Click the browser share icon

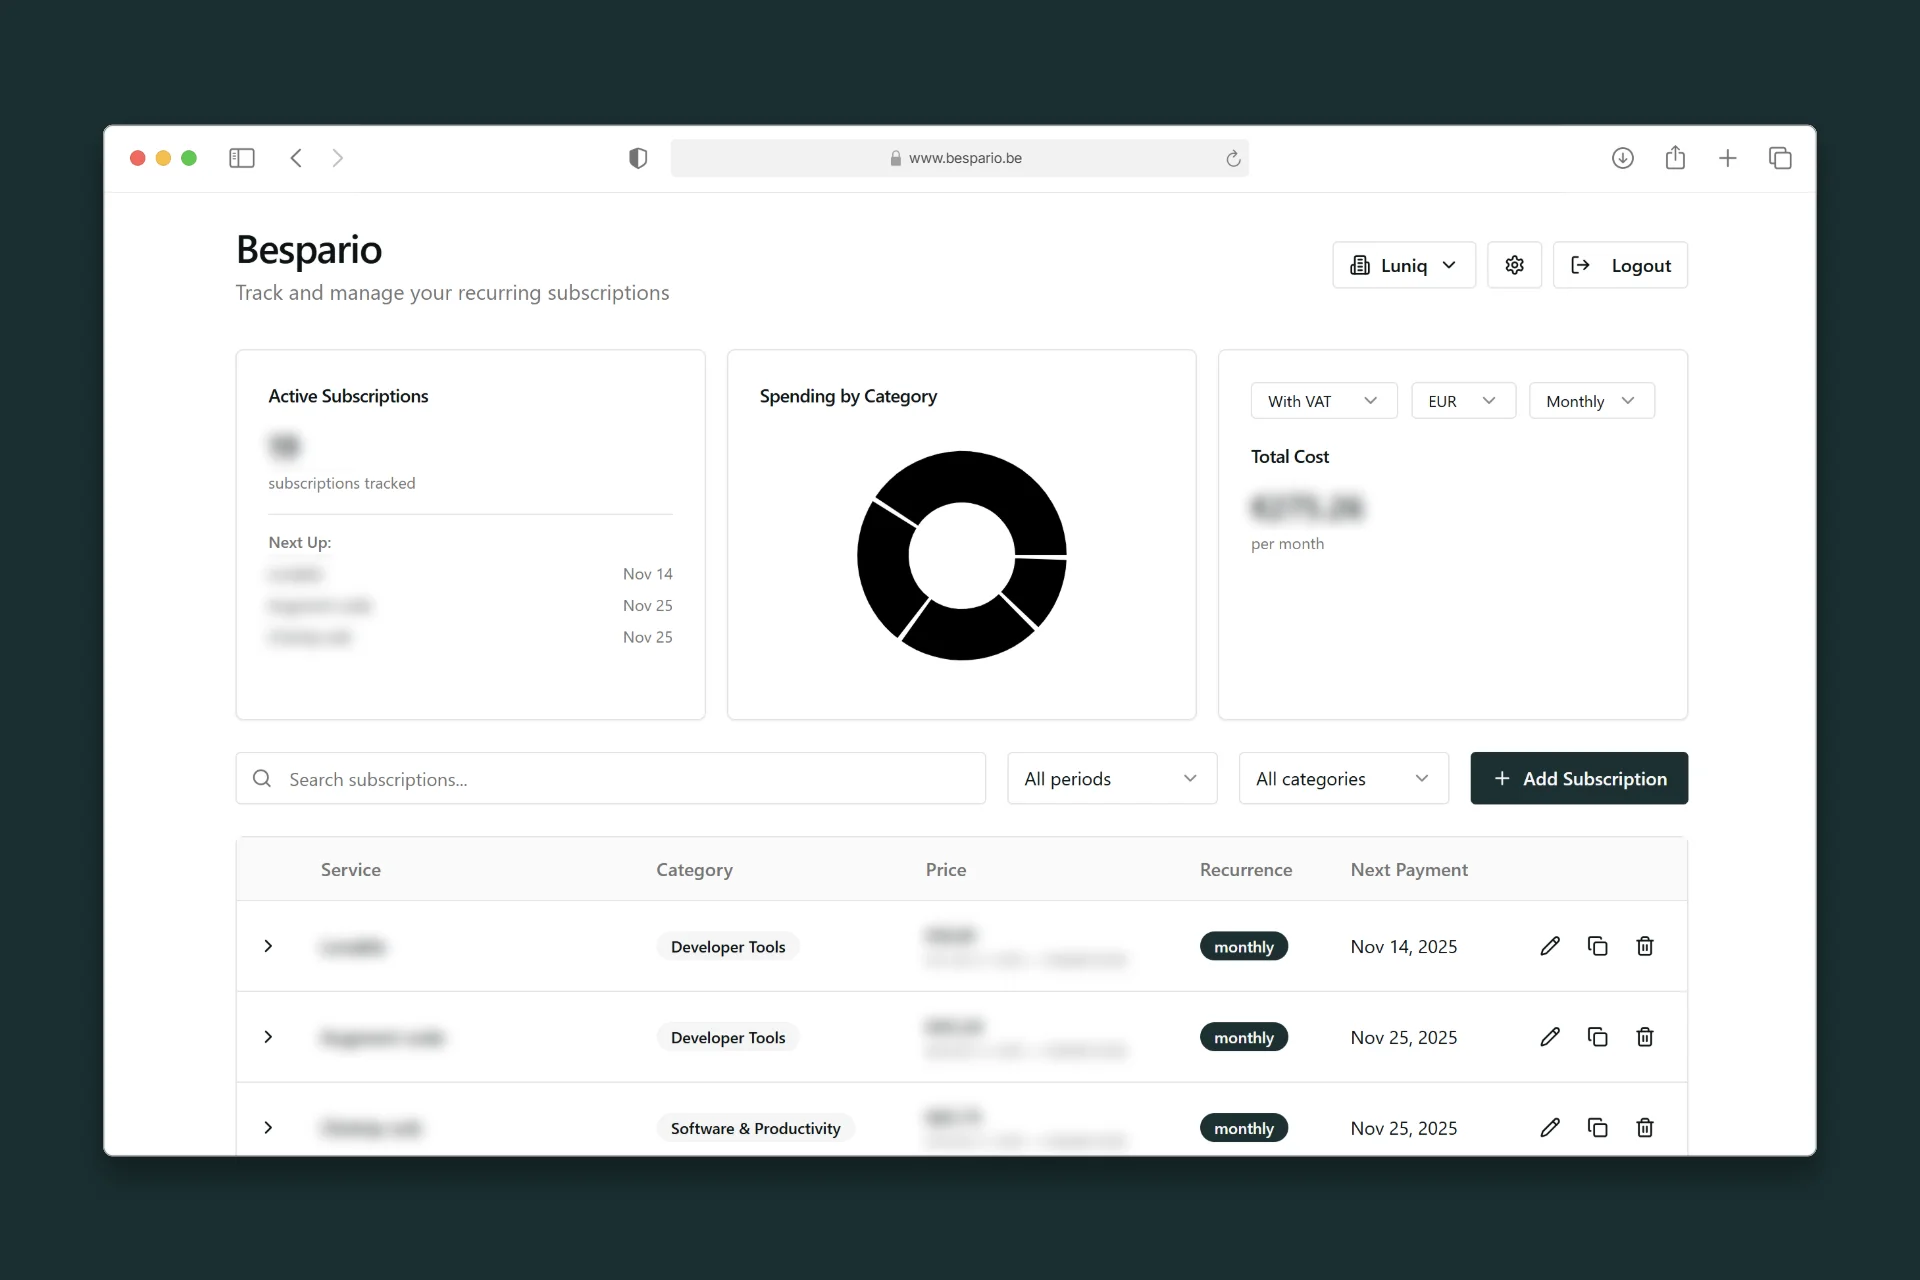click(1675, 158)
